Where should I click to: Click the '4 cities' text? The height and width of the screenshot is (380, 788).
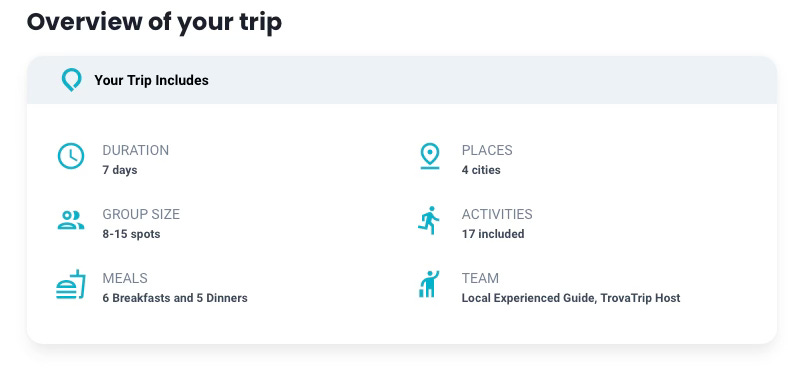pos(481,170)
